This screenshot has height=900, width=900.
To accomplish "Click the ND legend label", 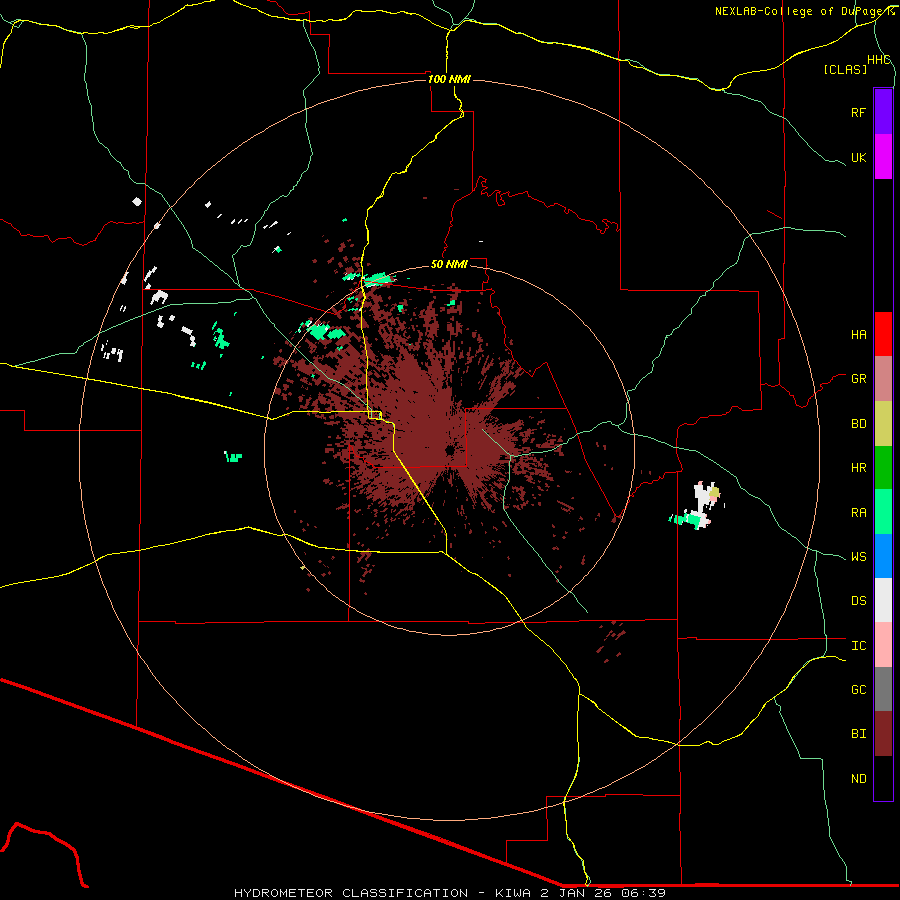I will [858, 779].
